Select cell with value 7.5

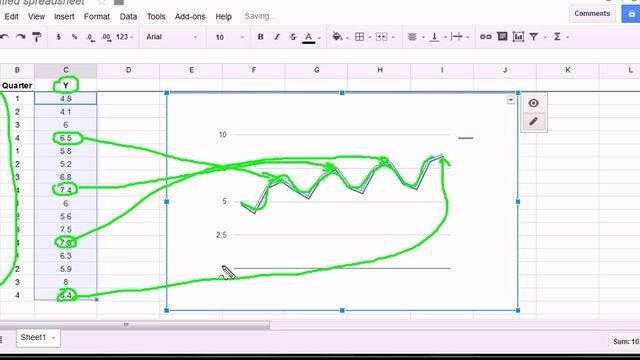[66, 229]
